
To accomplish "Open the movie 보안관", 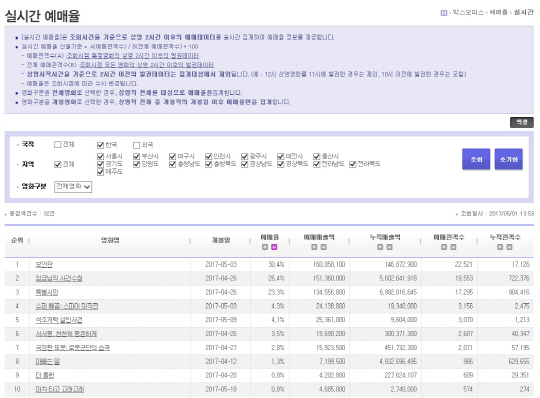I will pos(44,264).
